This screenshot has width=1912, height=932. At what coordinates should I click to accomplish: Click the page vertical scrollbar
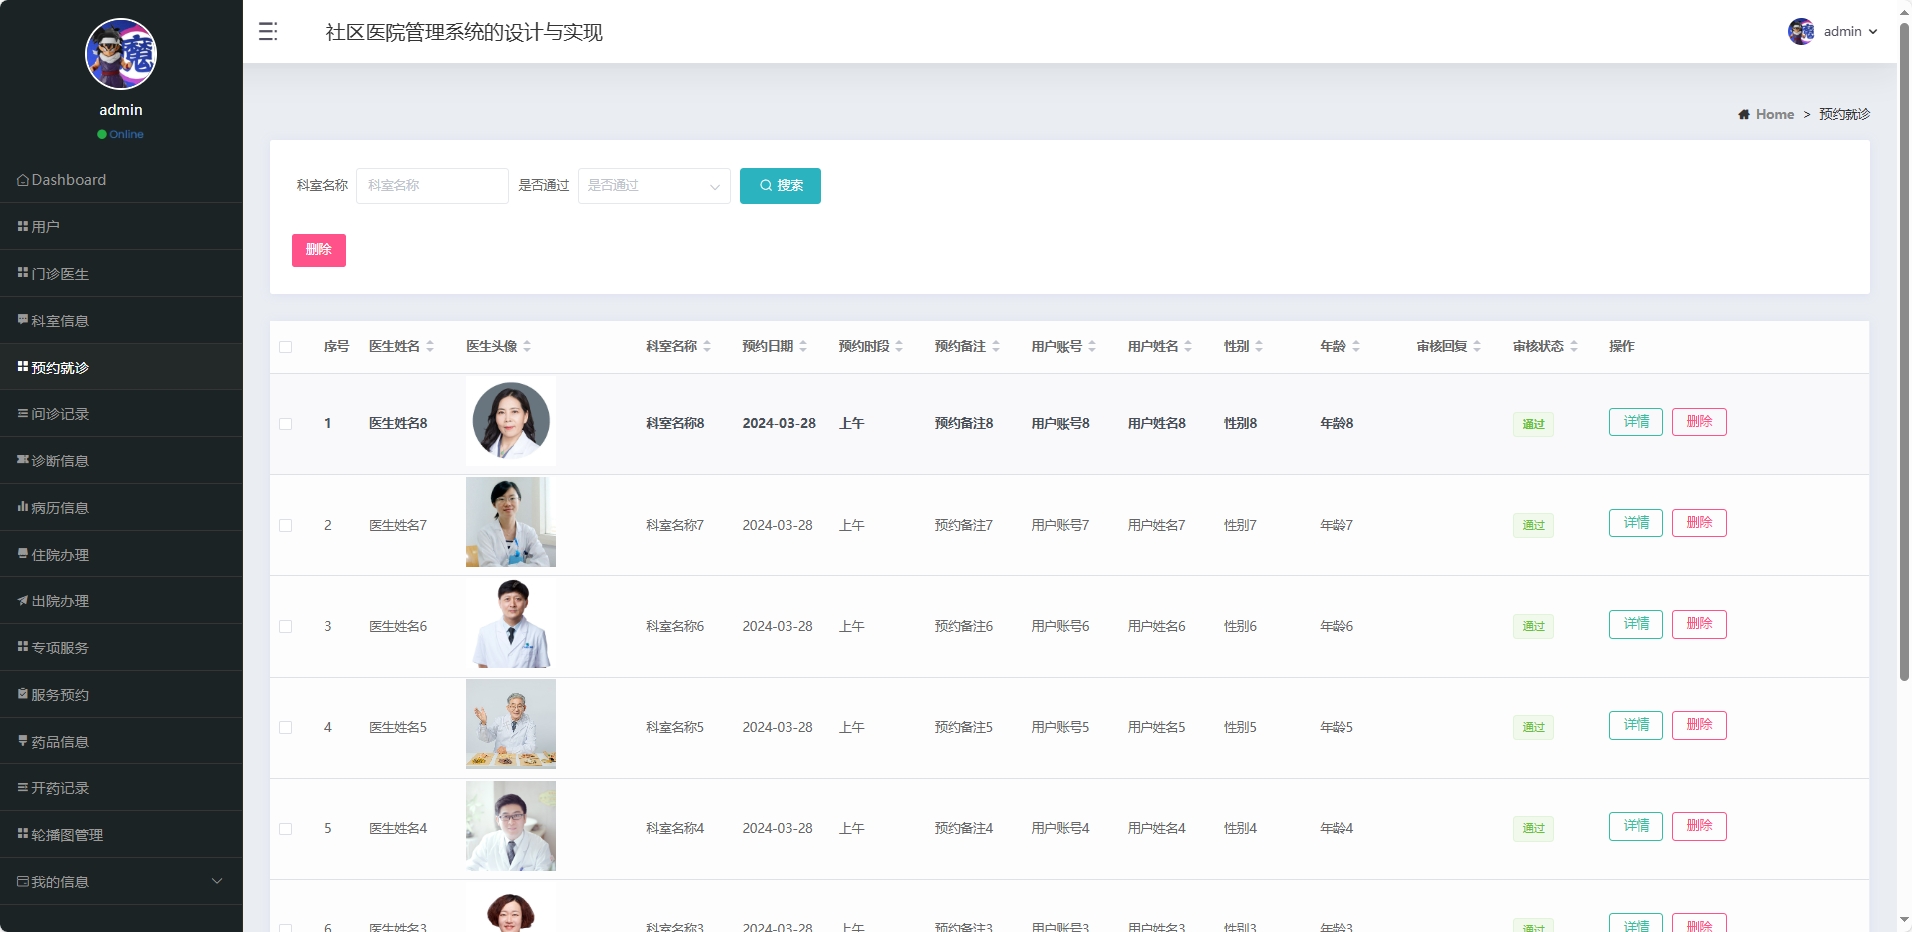[1904, 350]
